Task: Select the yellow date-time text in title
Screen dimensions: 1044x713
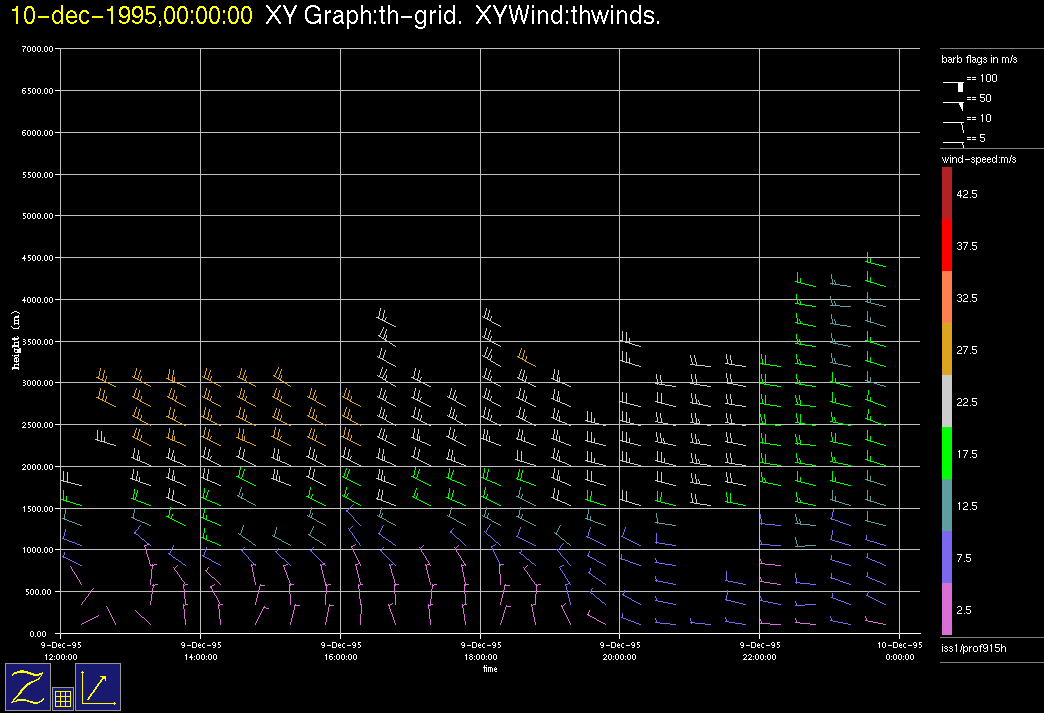Action: coord(131,16)
